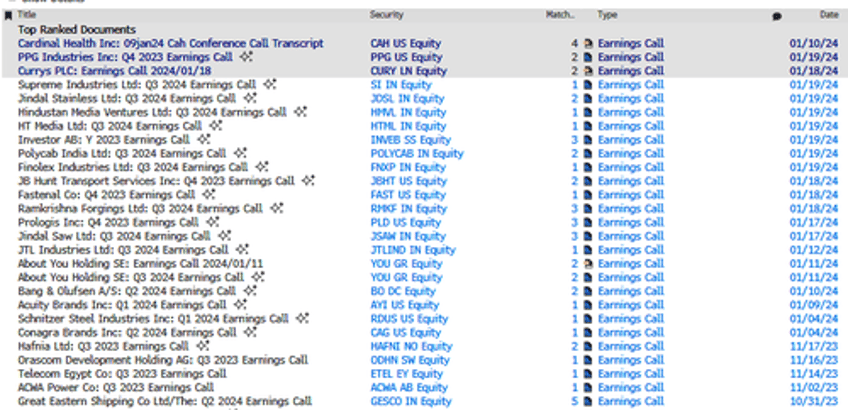Sort by the Date column header
848x410 pixels.
tap(829, 15)
